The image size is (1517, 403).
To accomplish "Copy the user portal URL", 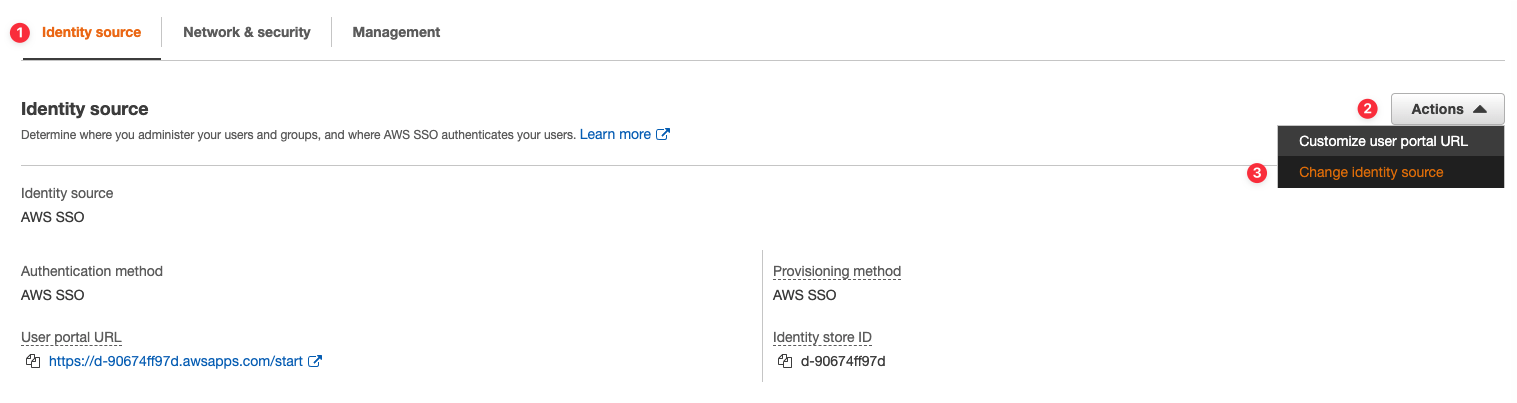I will pos(33,361).
